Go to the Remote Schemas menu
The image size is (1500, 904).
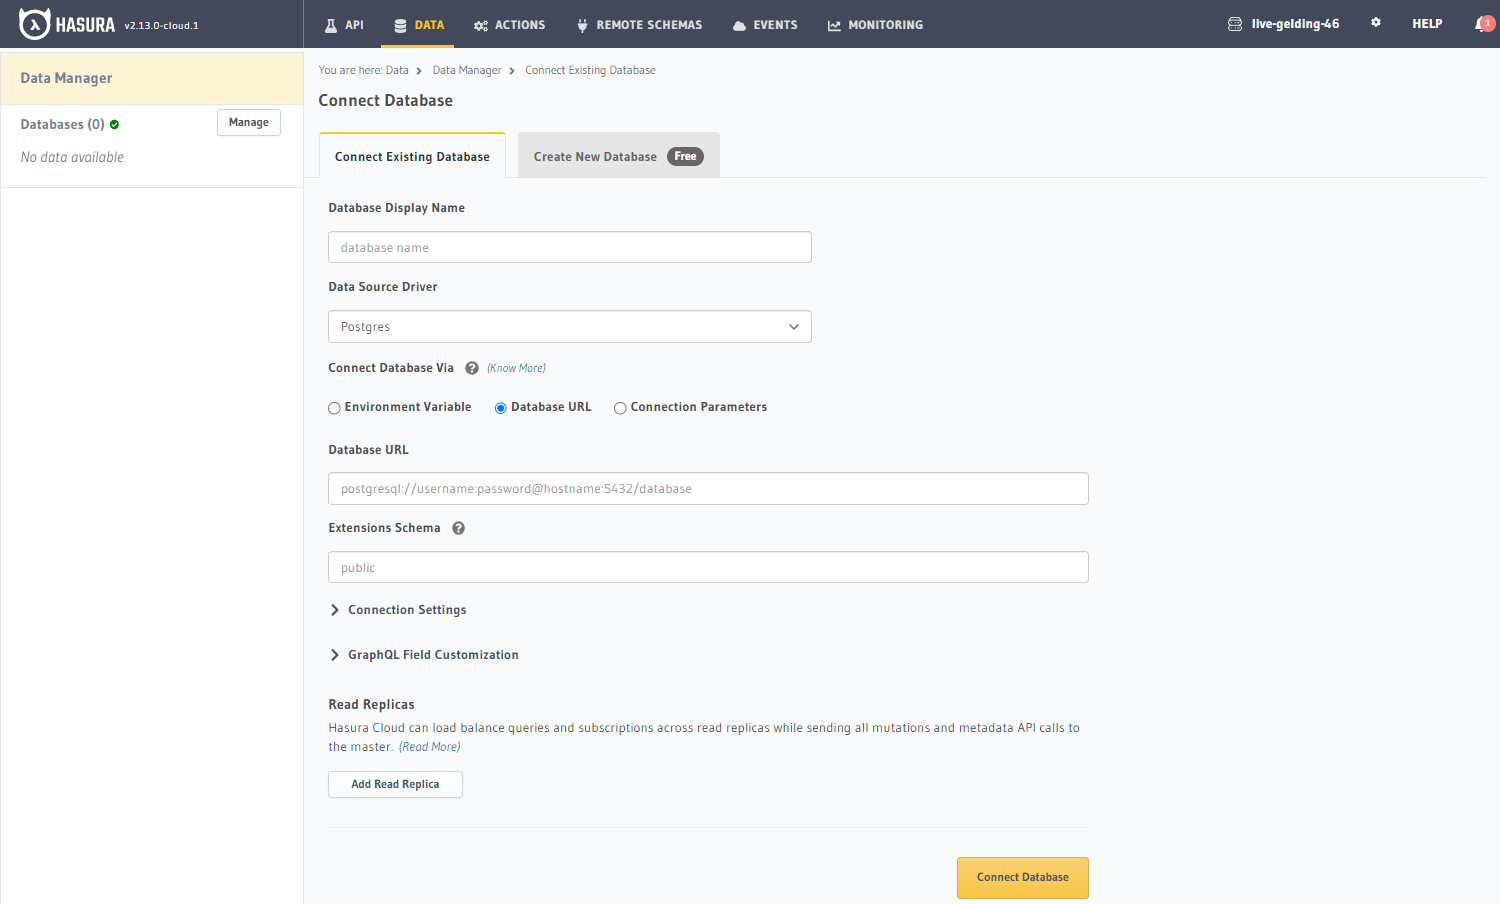(639, 25)
